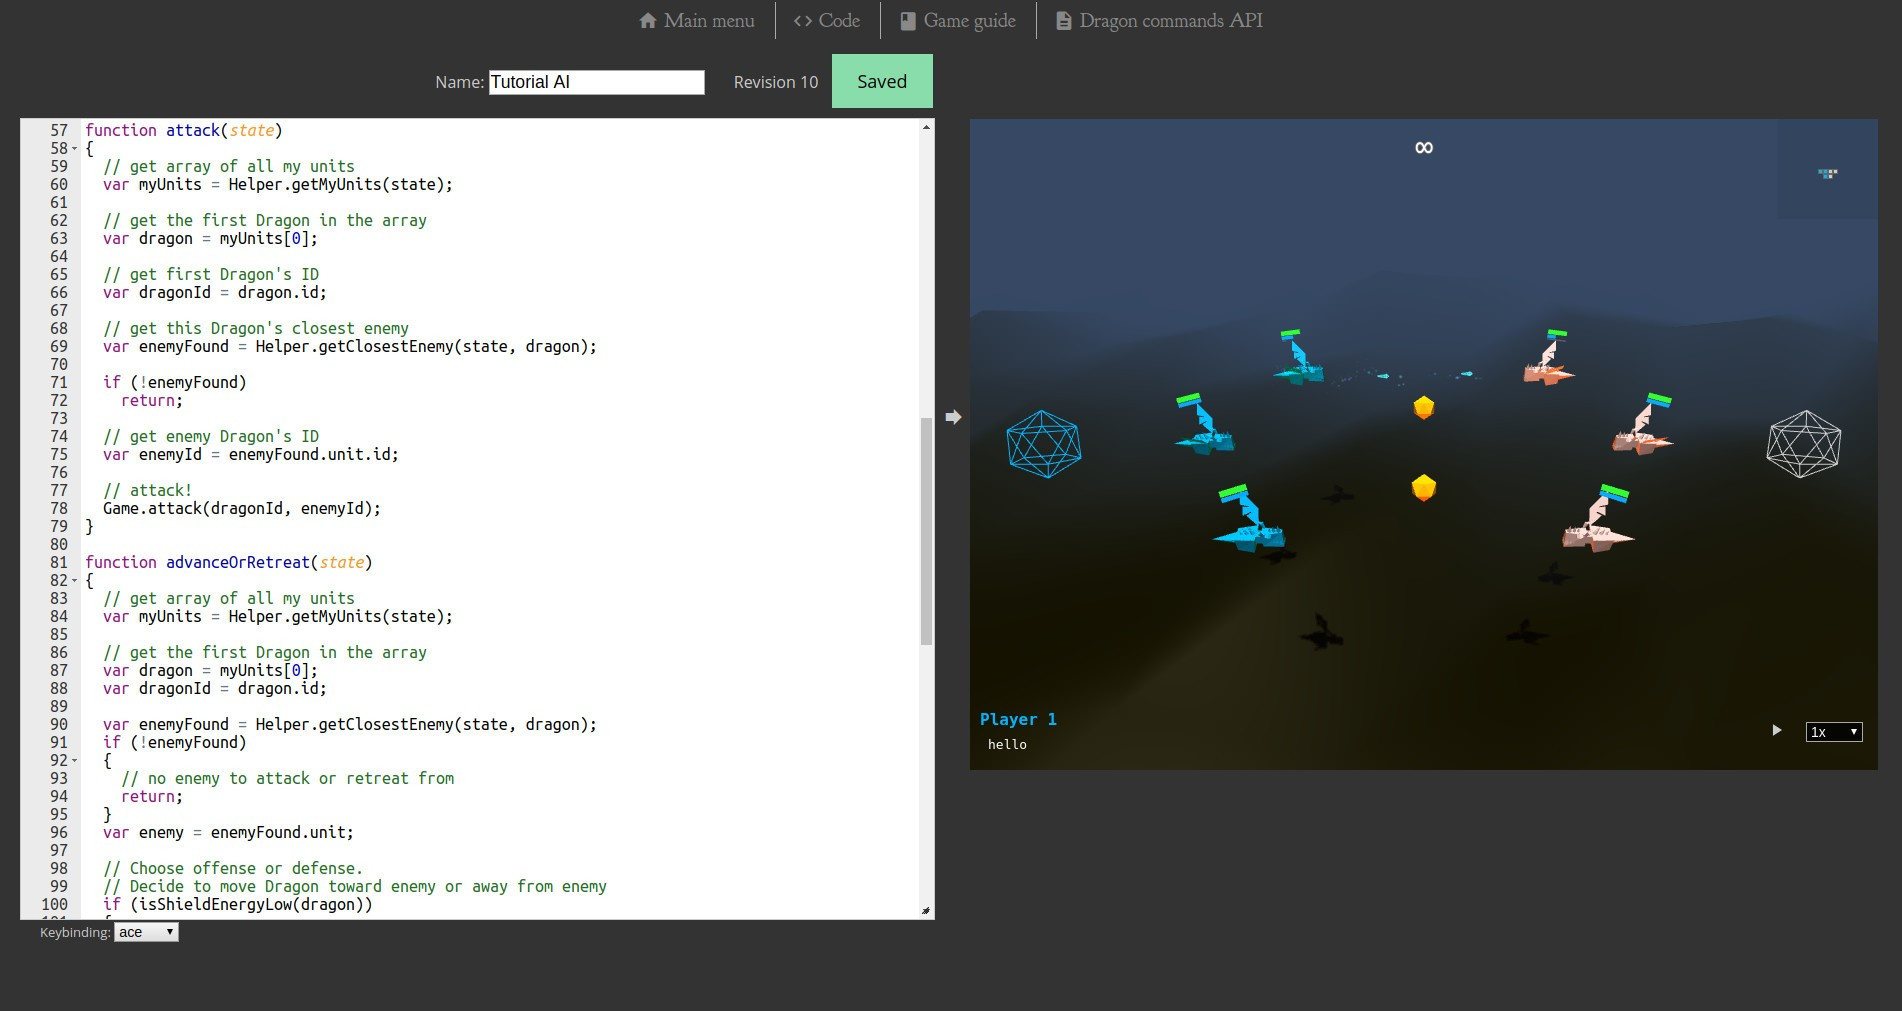Open the Dragon commands API docs
This screenshot has width=1902, height=1011.
pos(1160,20)
